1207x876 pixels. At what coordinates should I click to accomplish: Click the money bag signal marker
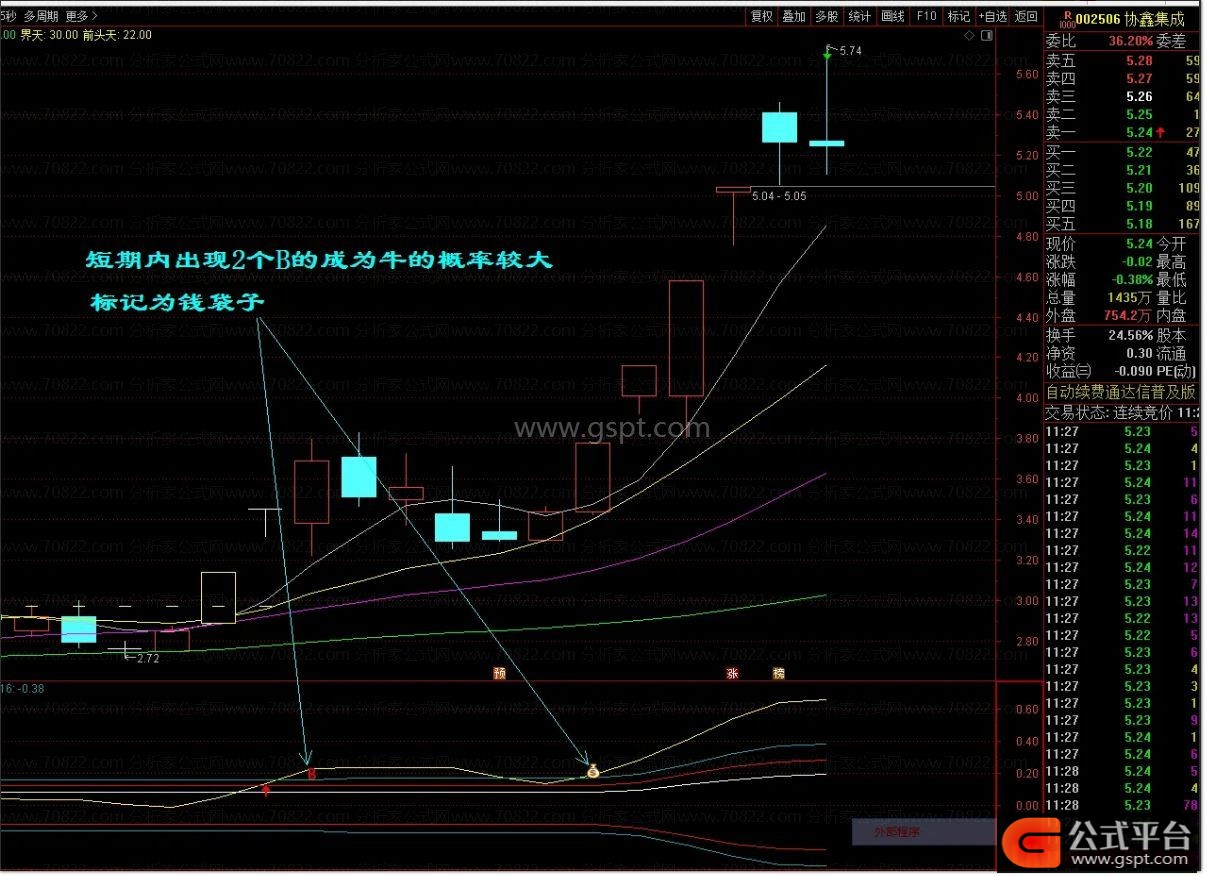[x=592, y=771]
